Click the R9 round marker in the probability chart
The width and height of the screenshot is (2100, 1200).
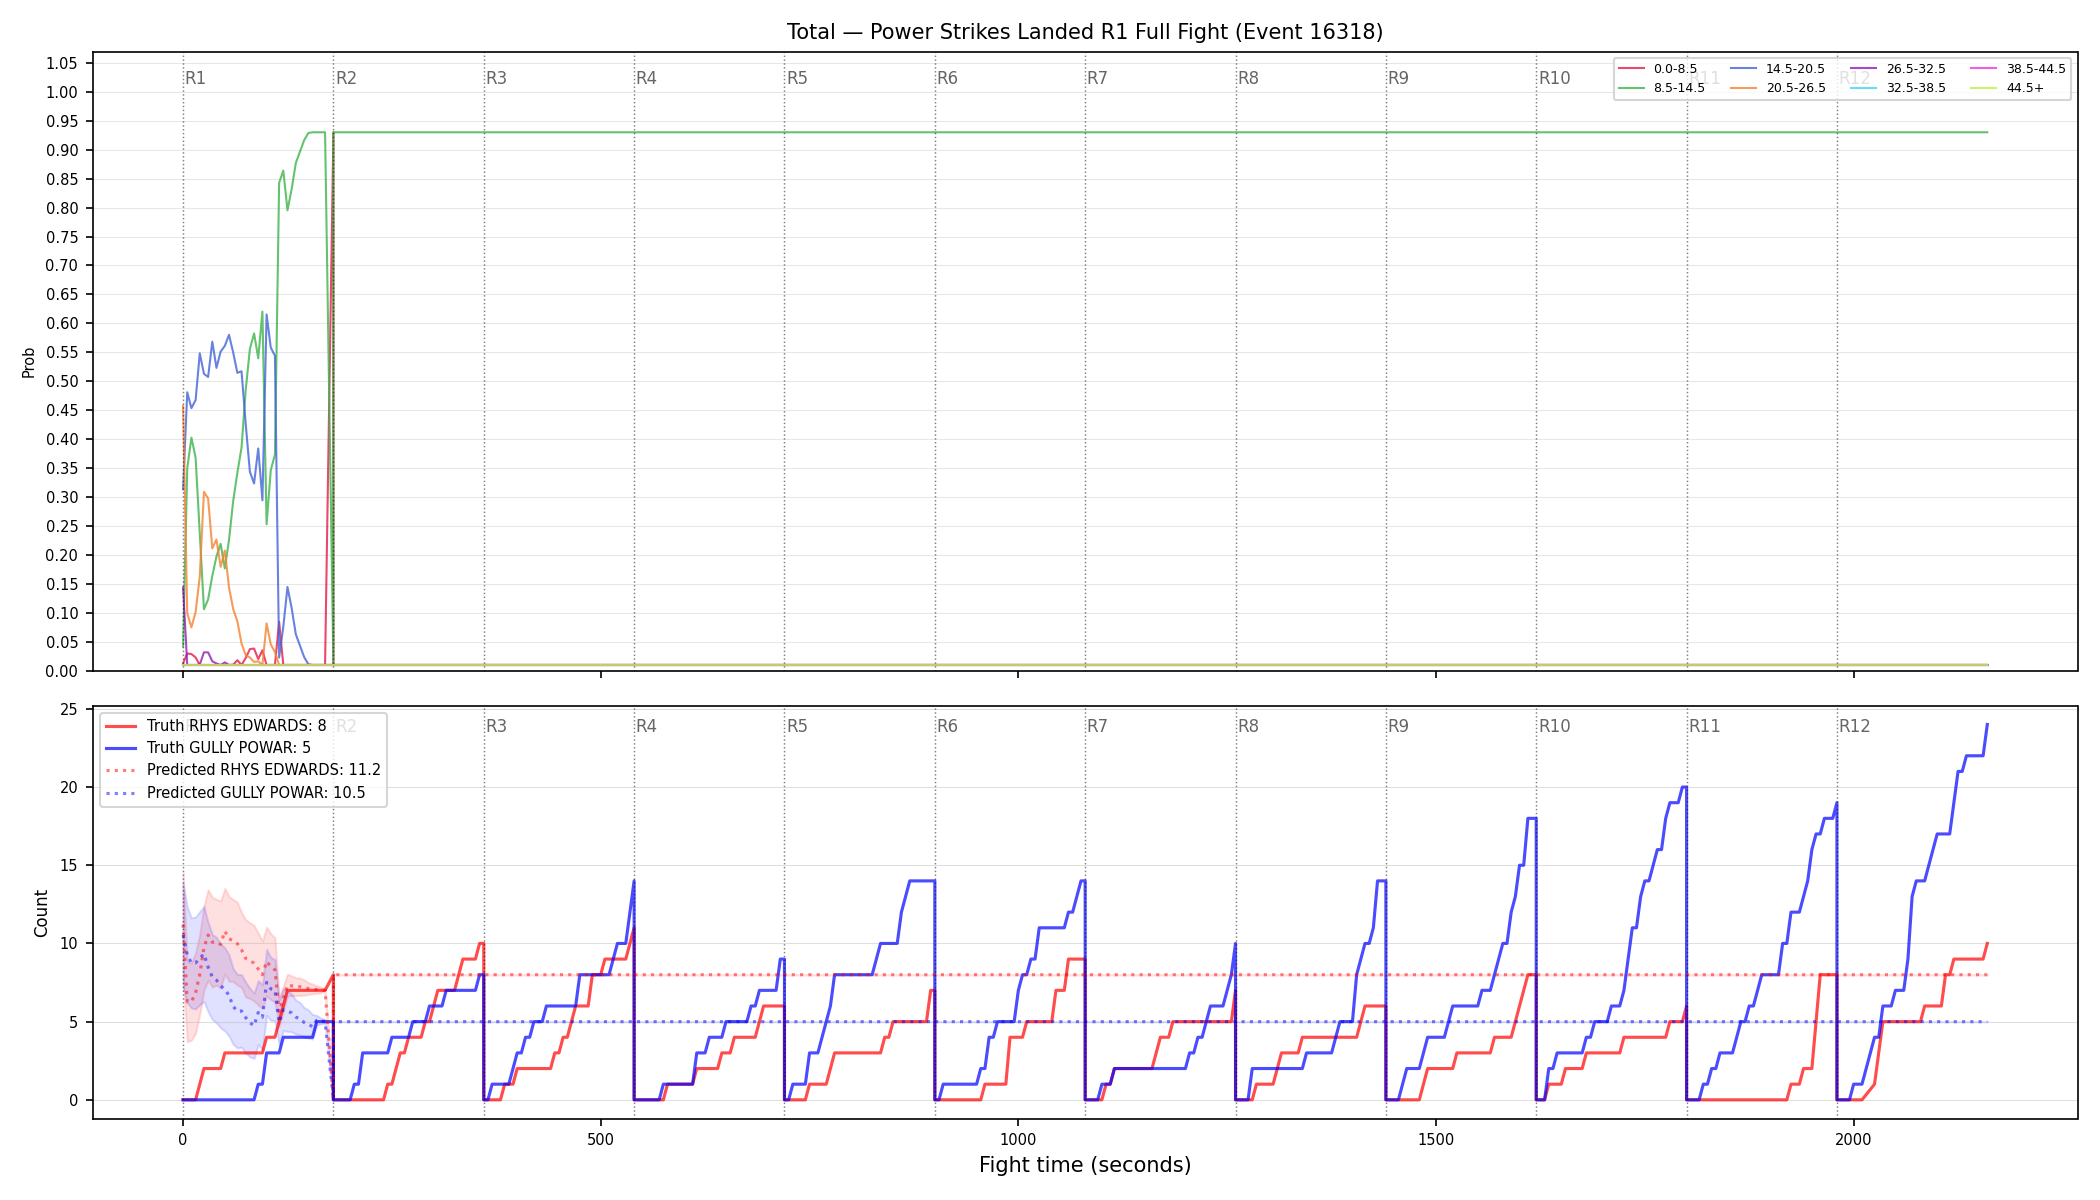pos(1398,78)
